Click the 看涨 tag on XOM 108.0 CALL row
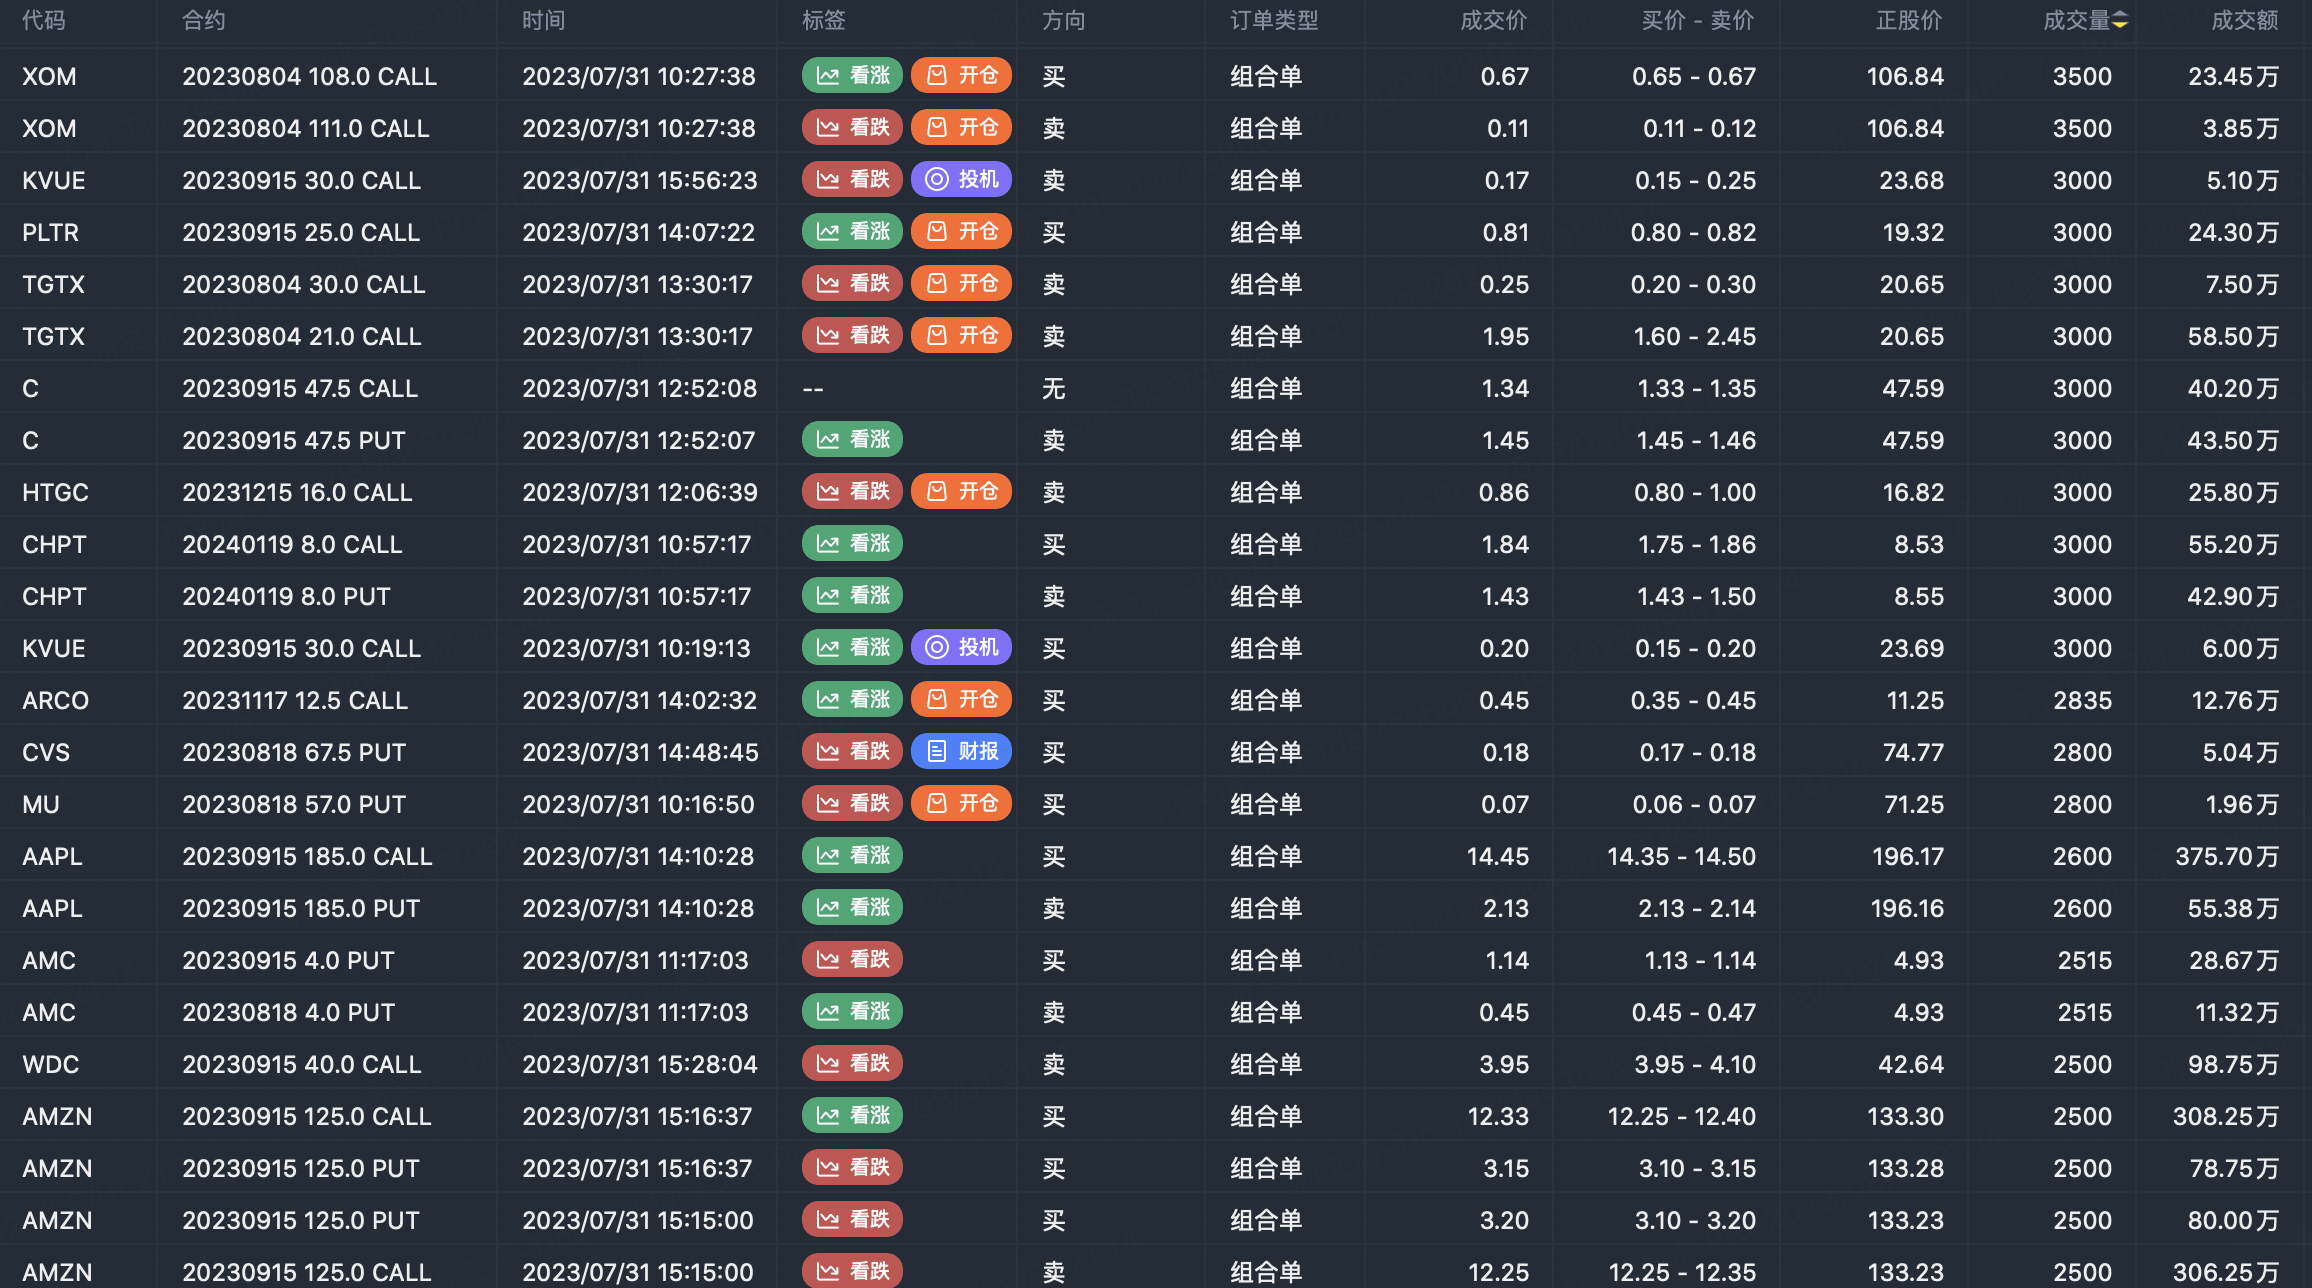The width and height of the screenshot is (2312, 1288). click(852, 76)
